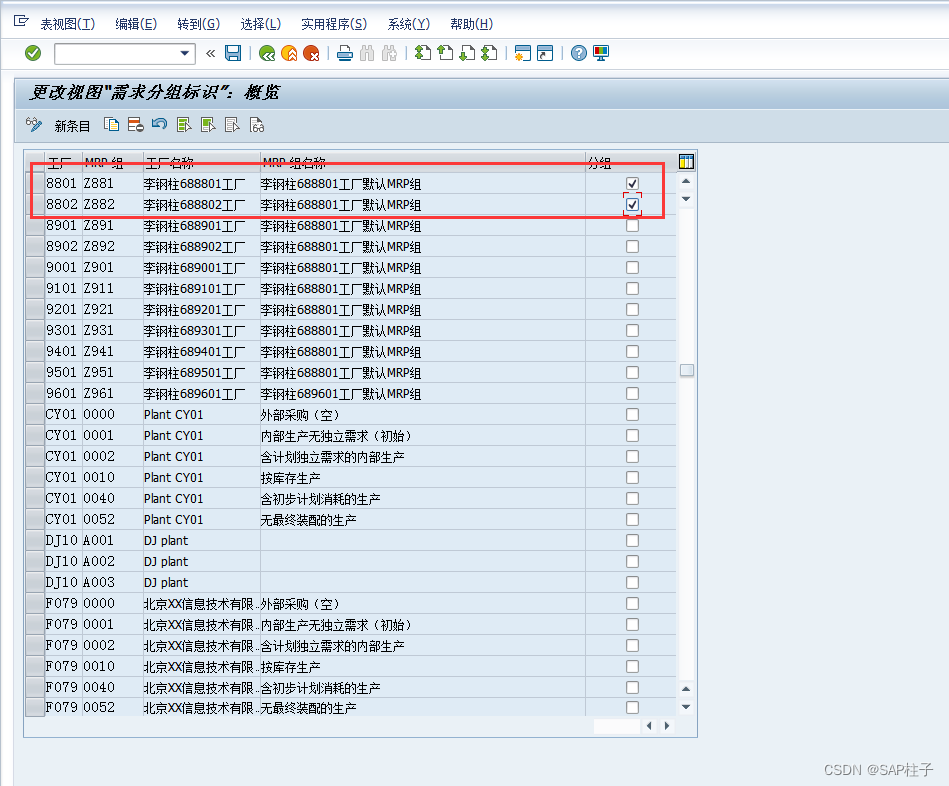Open the 实用程序(S) menu
This screenshot has height=786, width=949.
point(334,24)
